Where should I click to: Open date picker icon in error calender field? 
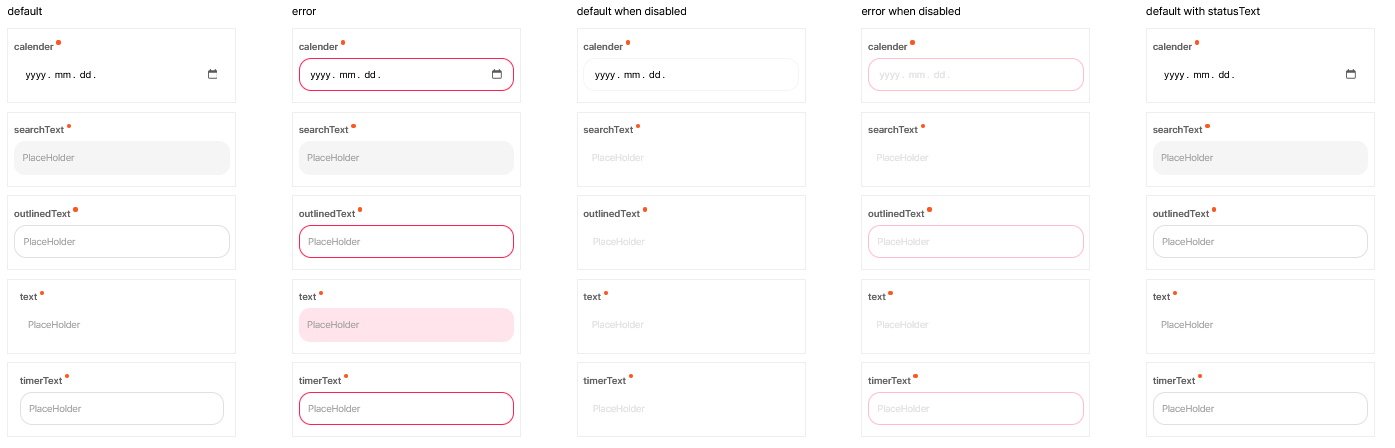pyautogui.click(x=497, y=74)
